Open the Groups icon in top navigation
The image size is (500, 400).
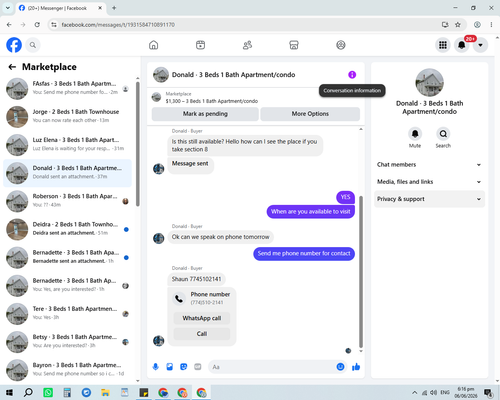341,45
